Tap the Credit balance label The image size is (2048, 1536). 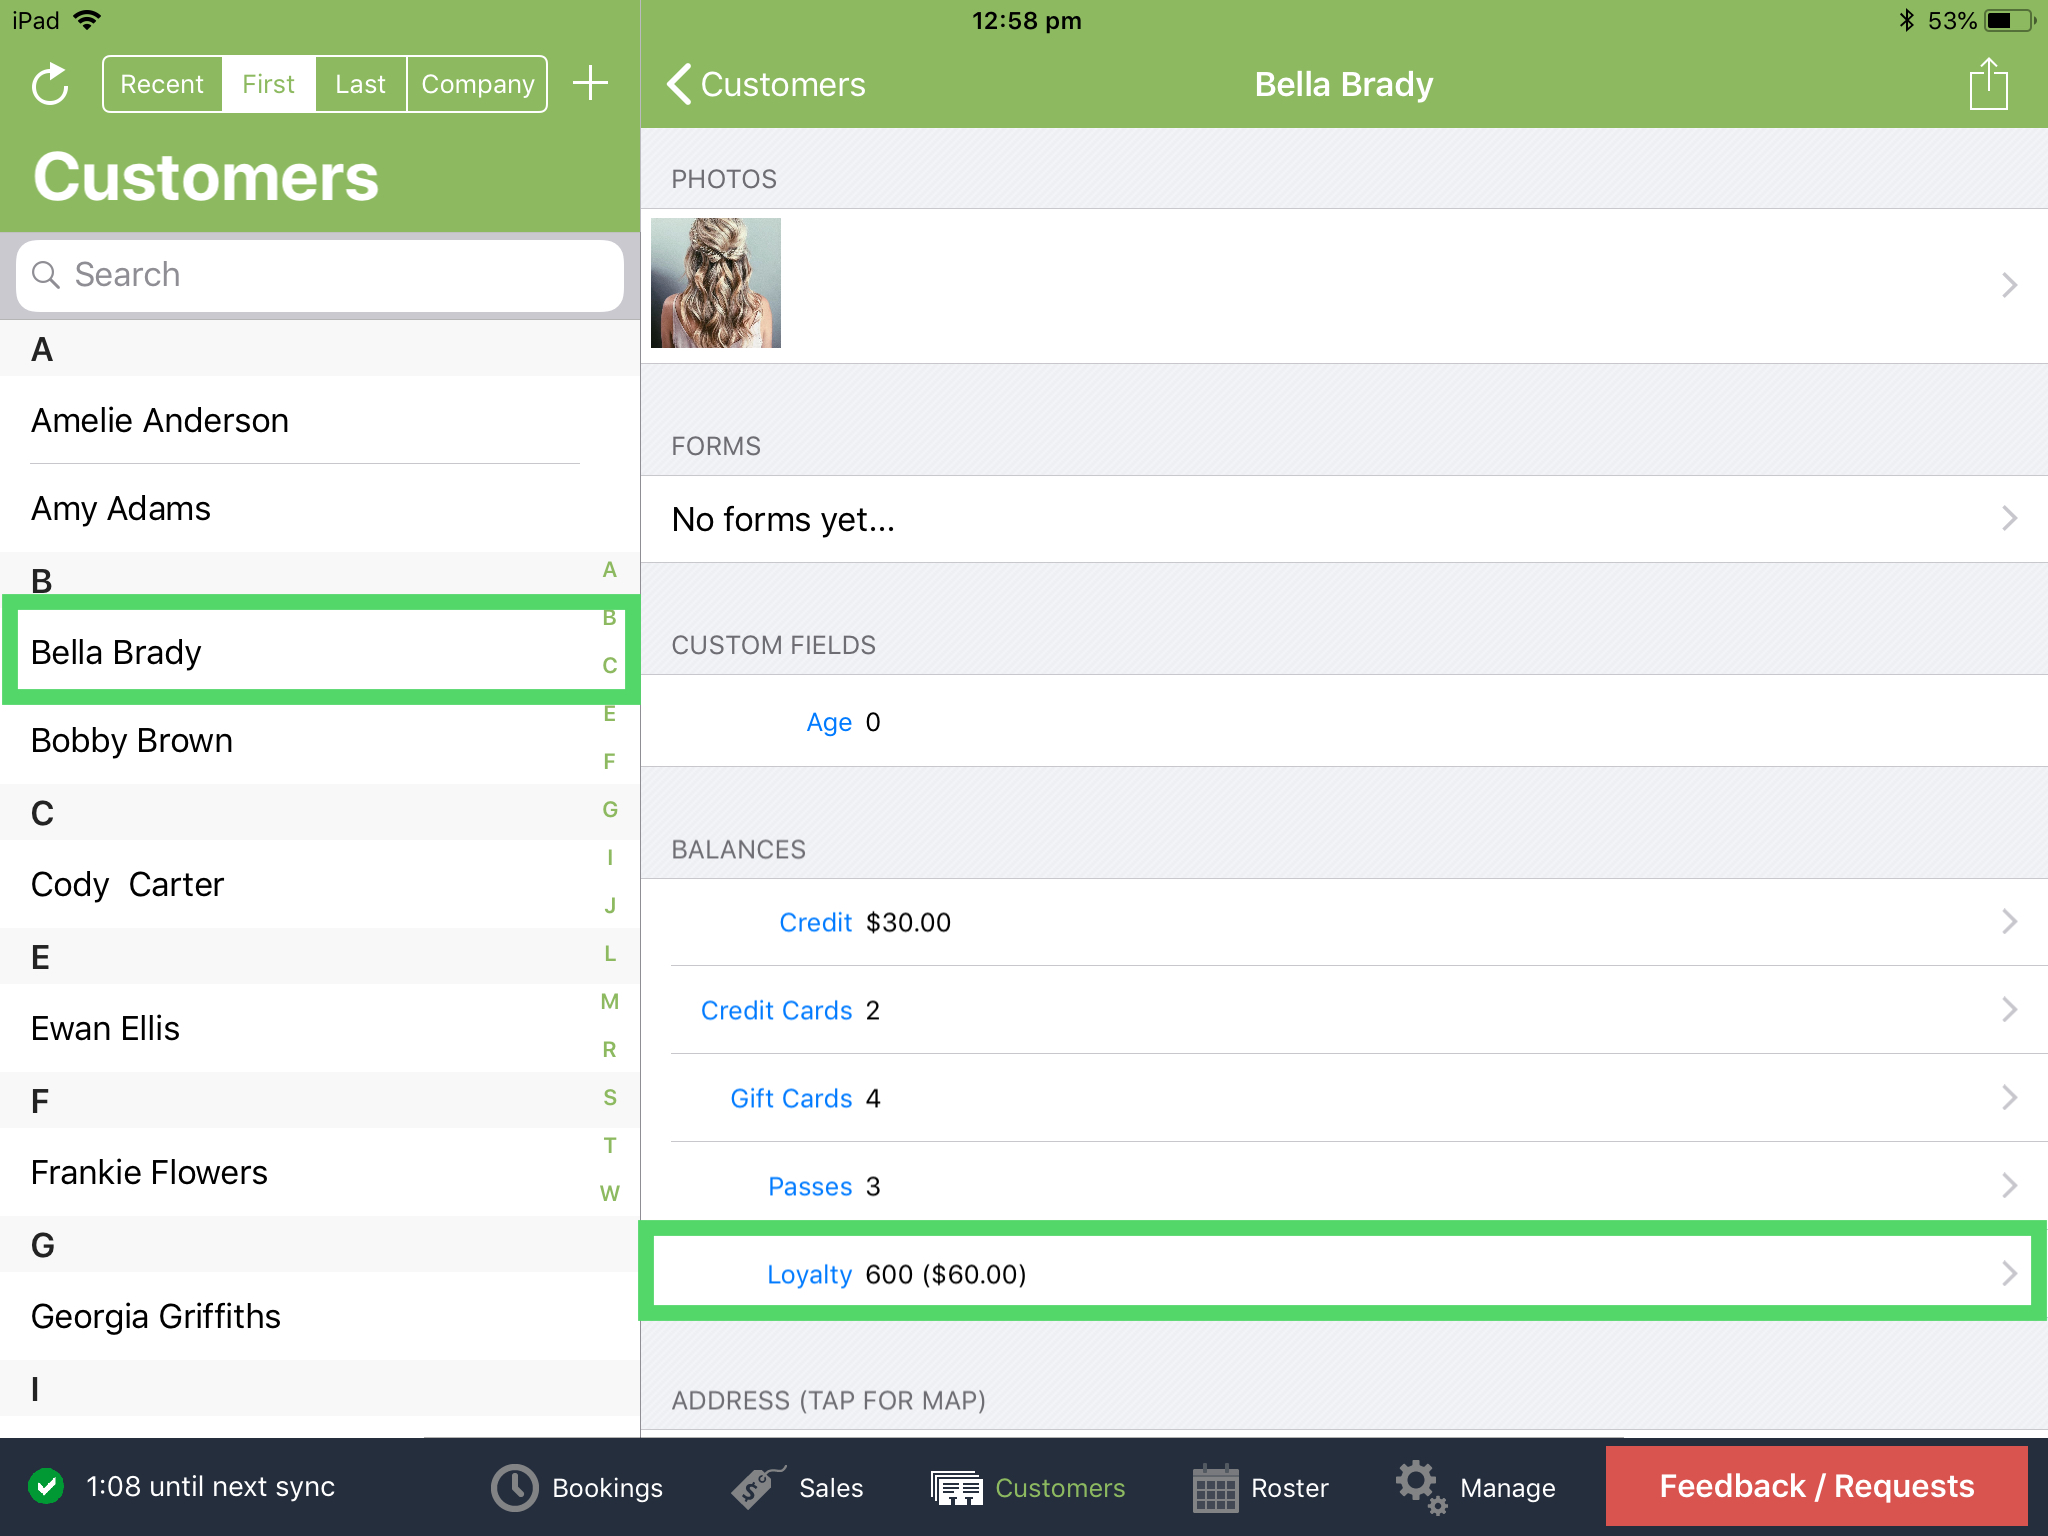tap(815, 922)
